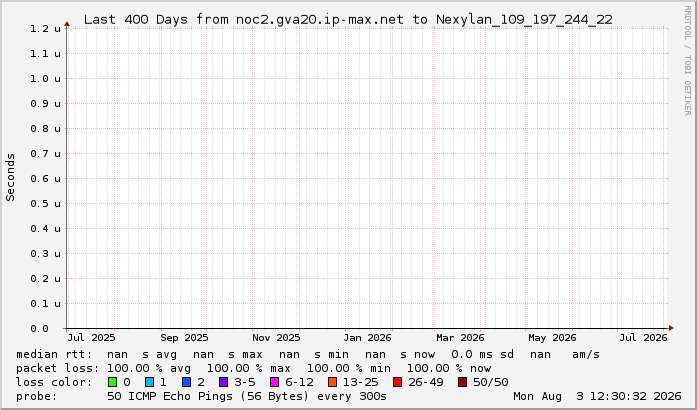Click the '100.00 % avg' packet loss value
Screen dimensions: 697x410
pos(149,368)
